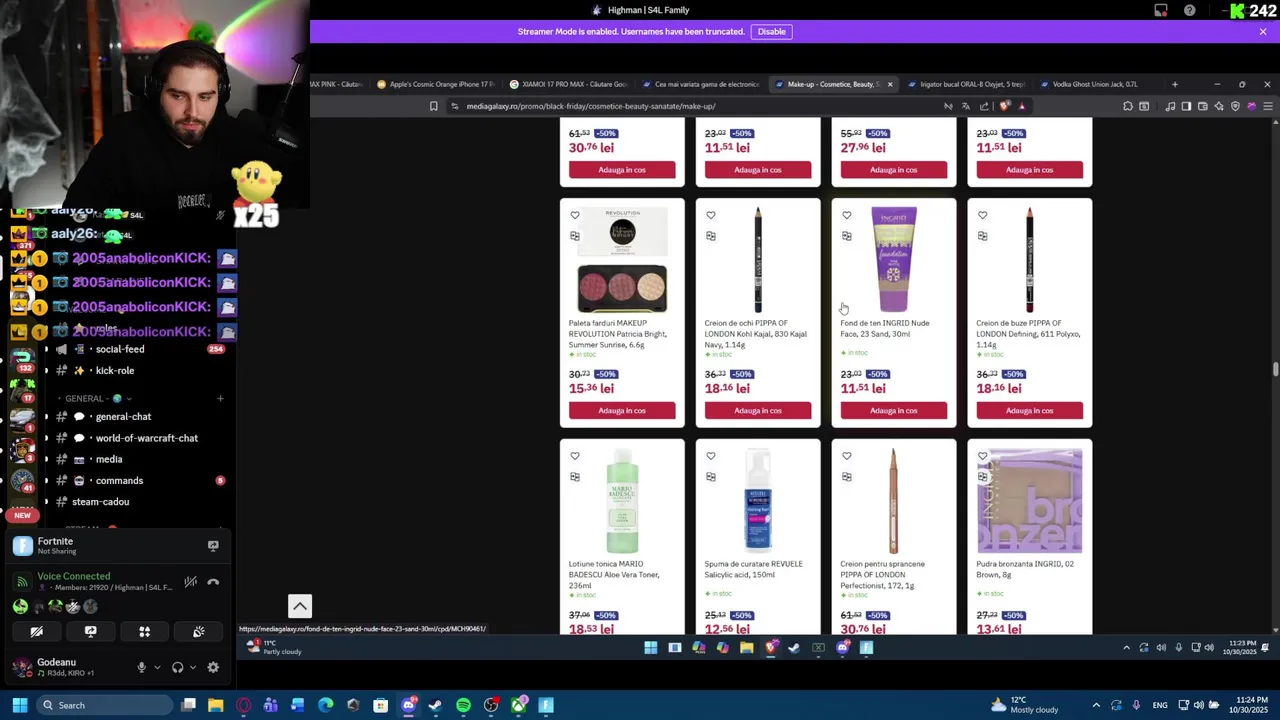Toggle Discord noise suppression icon
Image resolution: width=1280 pixels, height=720 pixels.
pyautogui.click(x=190, y=581)
